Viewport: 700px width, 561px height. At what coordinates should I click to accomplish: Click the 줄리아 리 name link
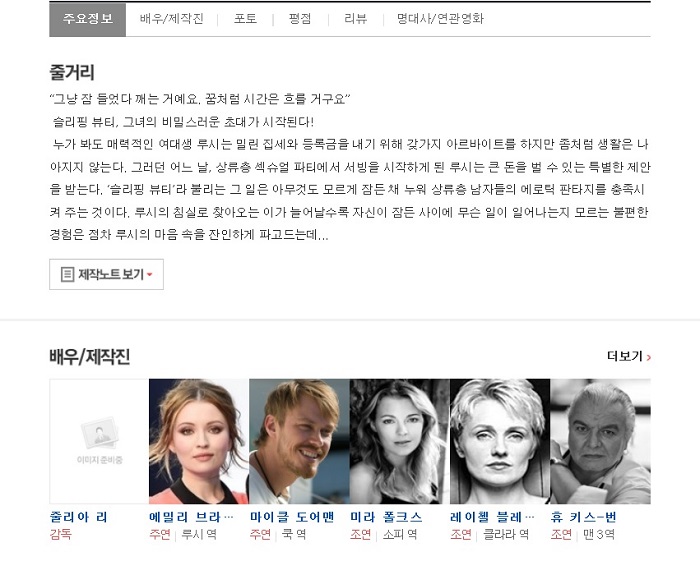79,517
